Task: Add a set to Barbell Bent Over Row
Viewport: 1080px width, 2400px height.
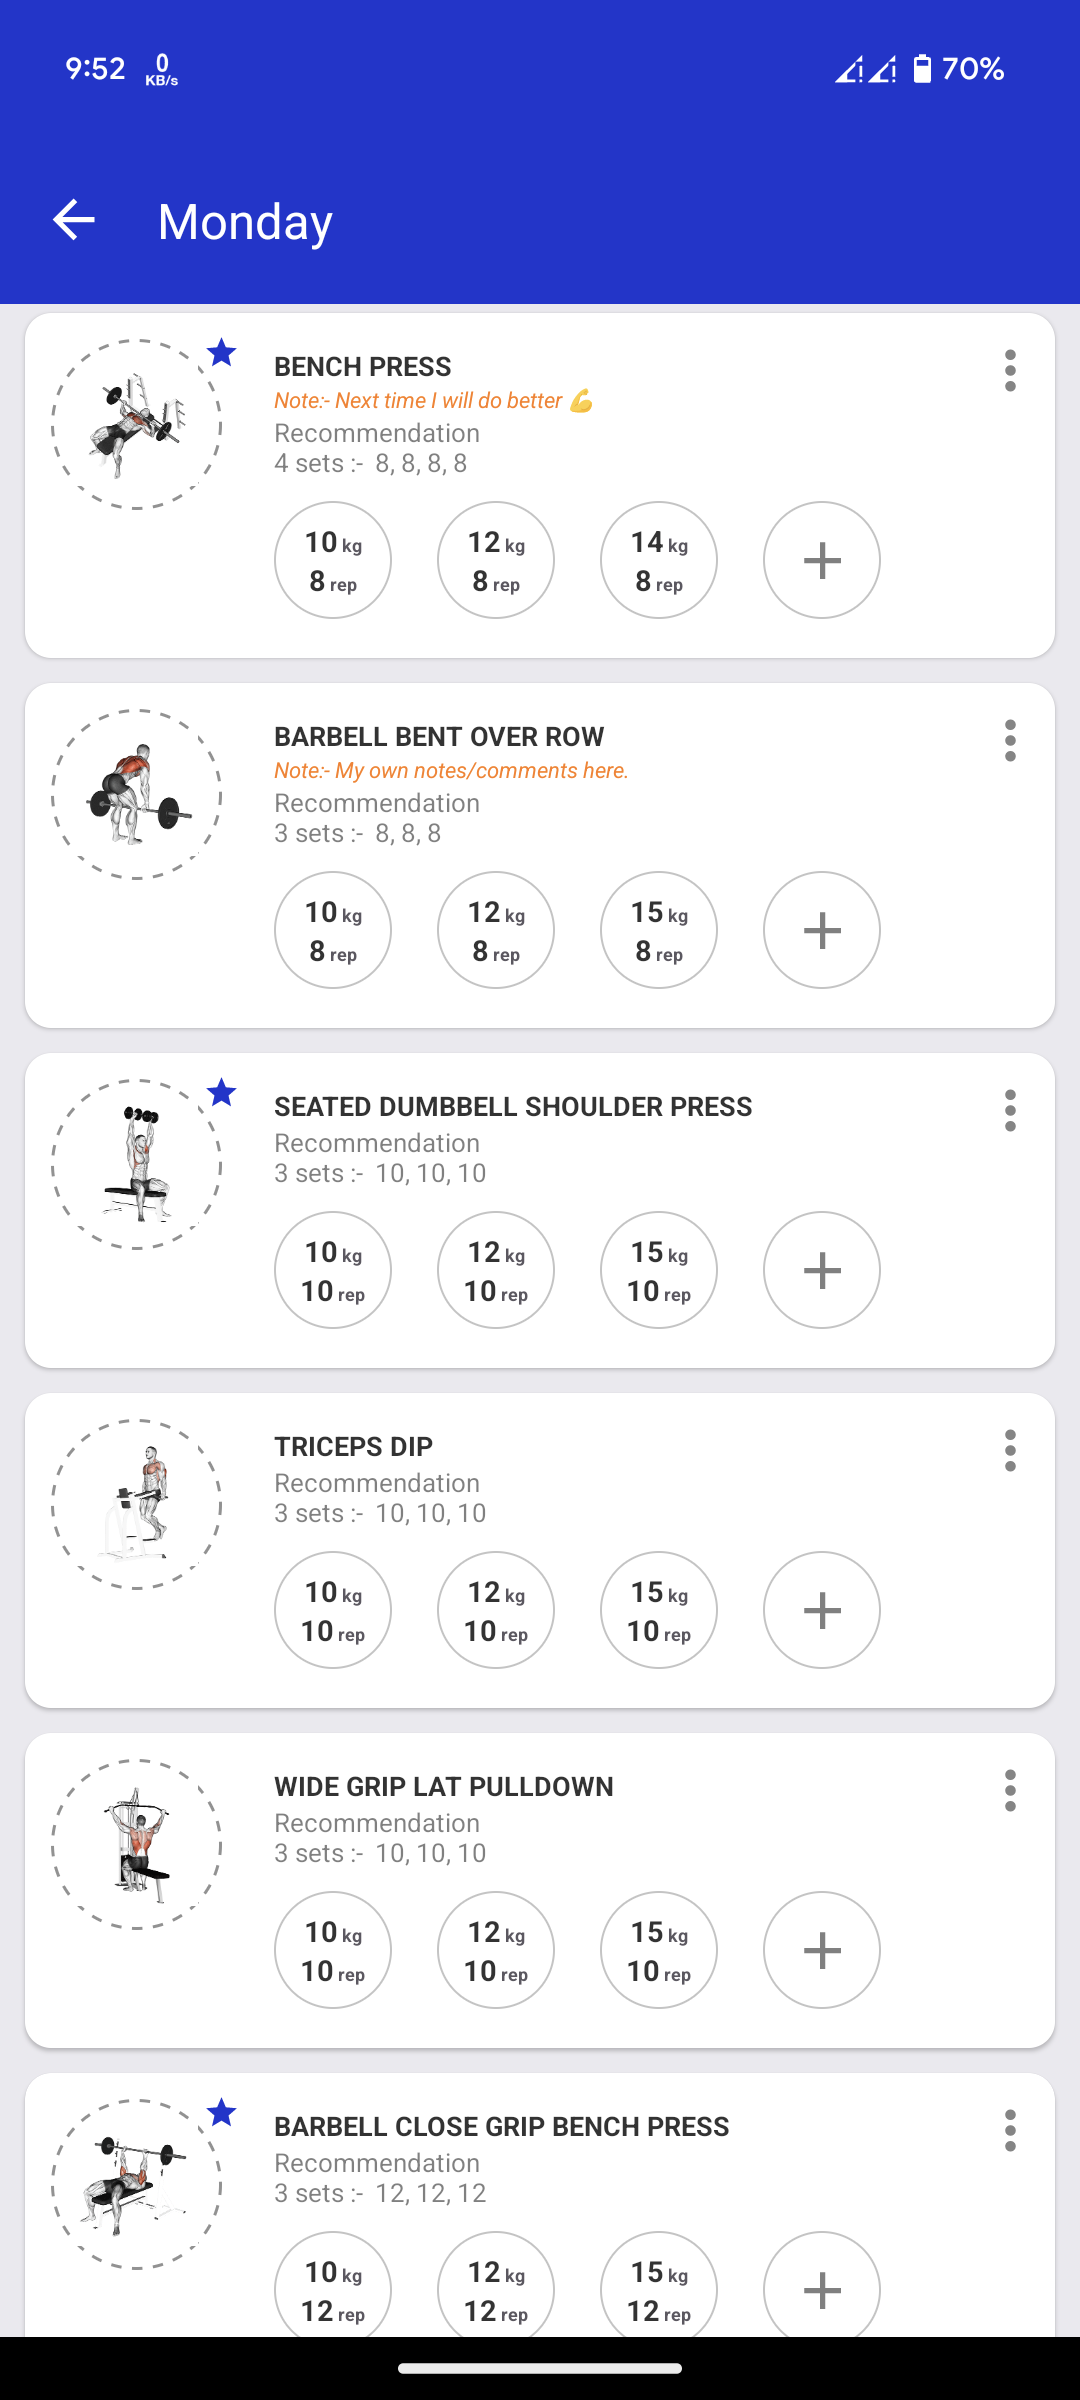Action: [x=821, y=930]
